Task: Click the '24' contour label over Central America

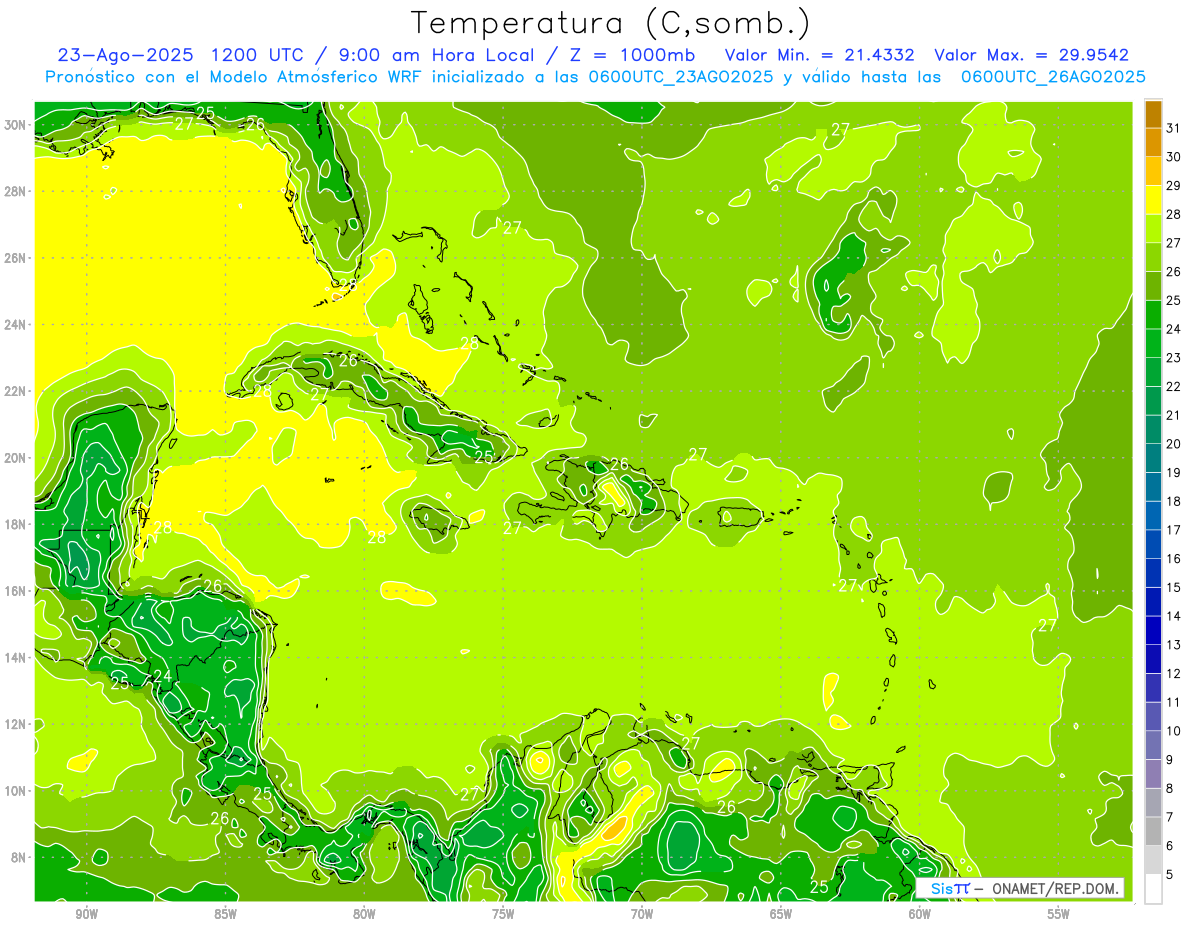Action: click(162, 676)
